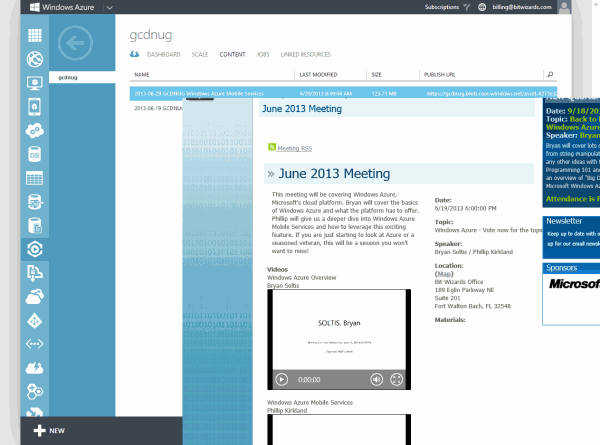This screenshot has height=445, width=600.
Task: Play the Windows Azure Overview video
Action: click(282, 380)
